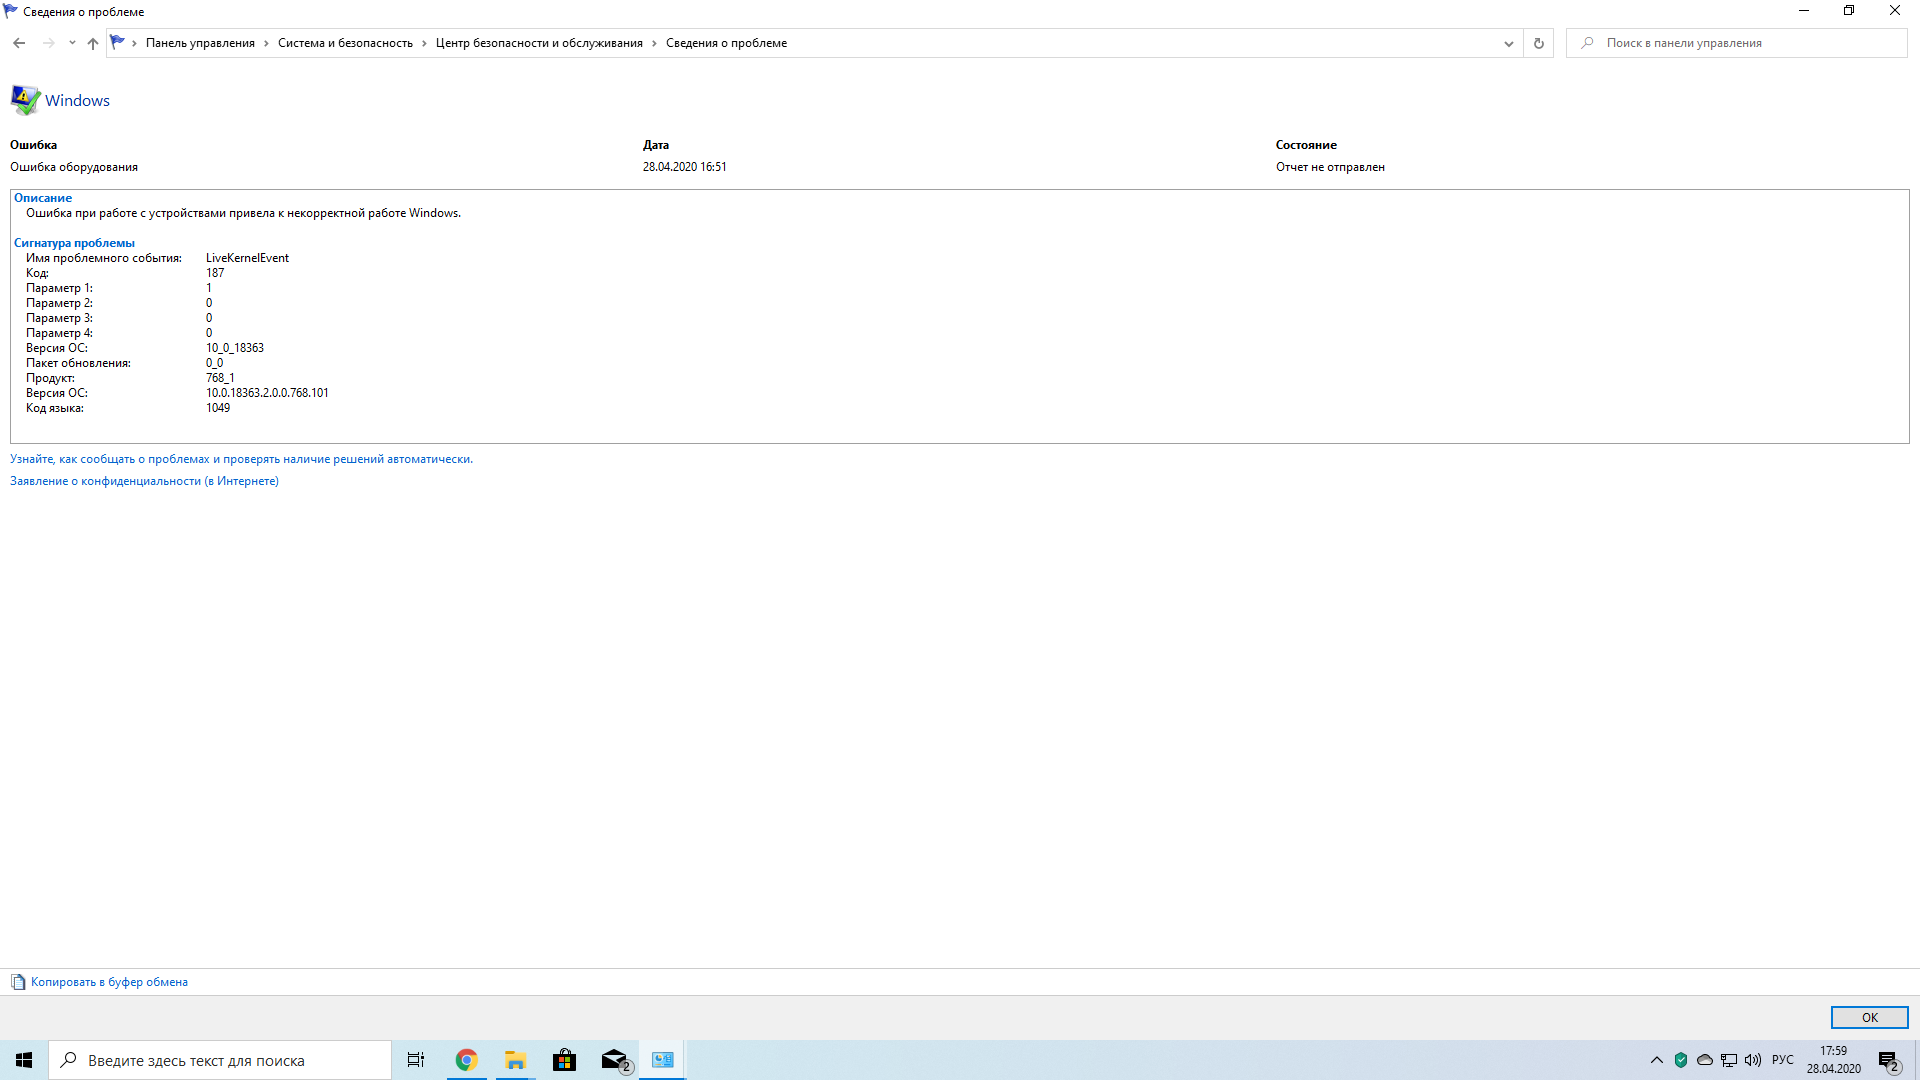Launch Google Chrome from taskbar
Viewport: 1920px width, 1080px height.
[x=466, y=1060]
